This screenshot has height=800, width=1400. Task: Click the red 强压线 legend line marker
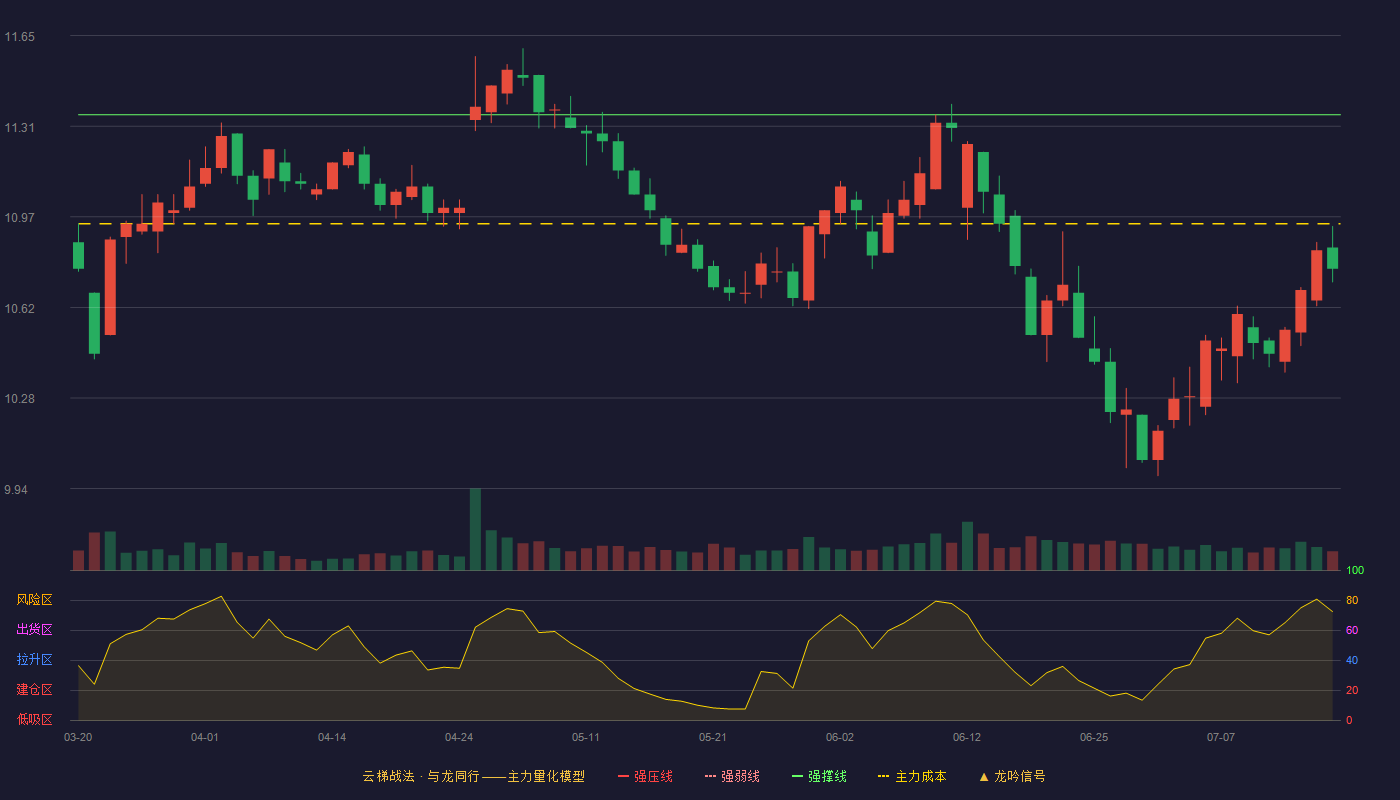point(624,776)
